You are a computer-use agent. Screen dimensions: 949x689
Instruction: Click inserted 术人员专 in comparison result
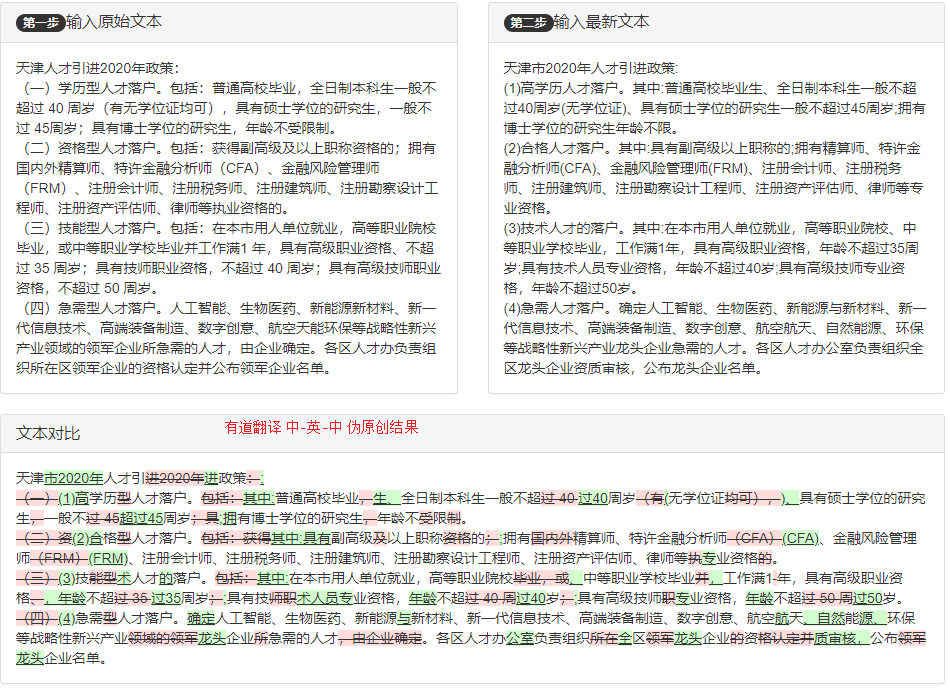coord(324,598)
